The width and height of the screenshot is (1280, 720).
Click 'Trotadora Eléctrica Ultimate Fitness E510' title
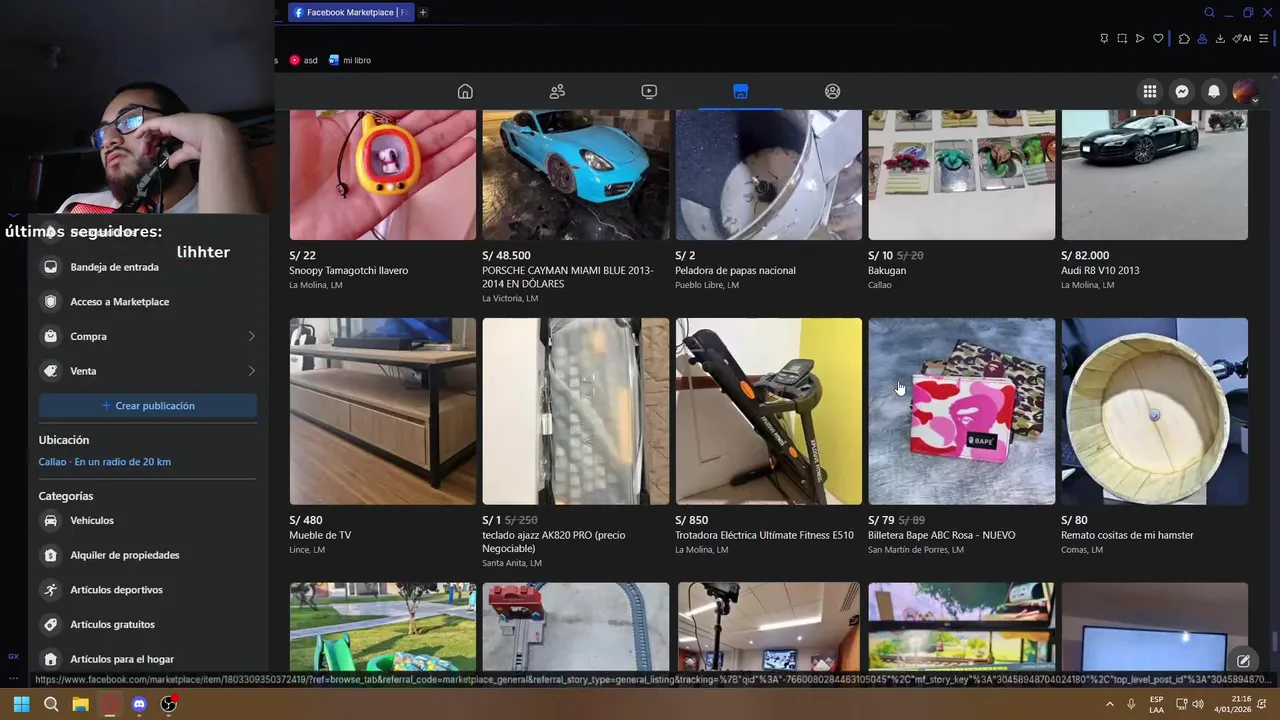(764, 535)
